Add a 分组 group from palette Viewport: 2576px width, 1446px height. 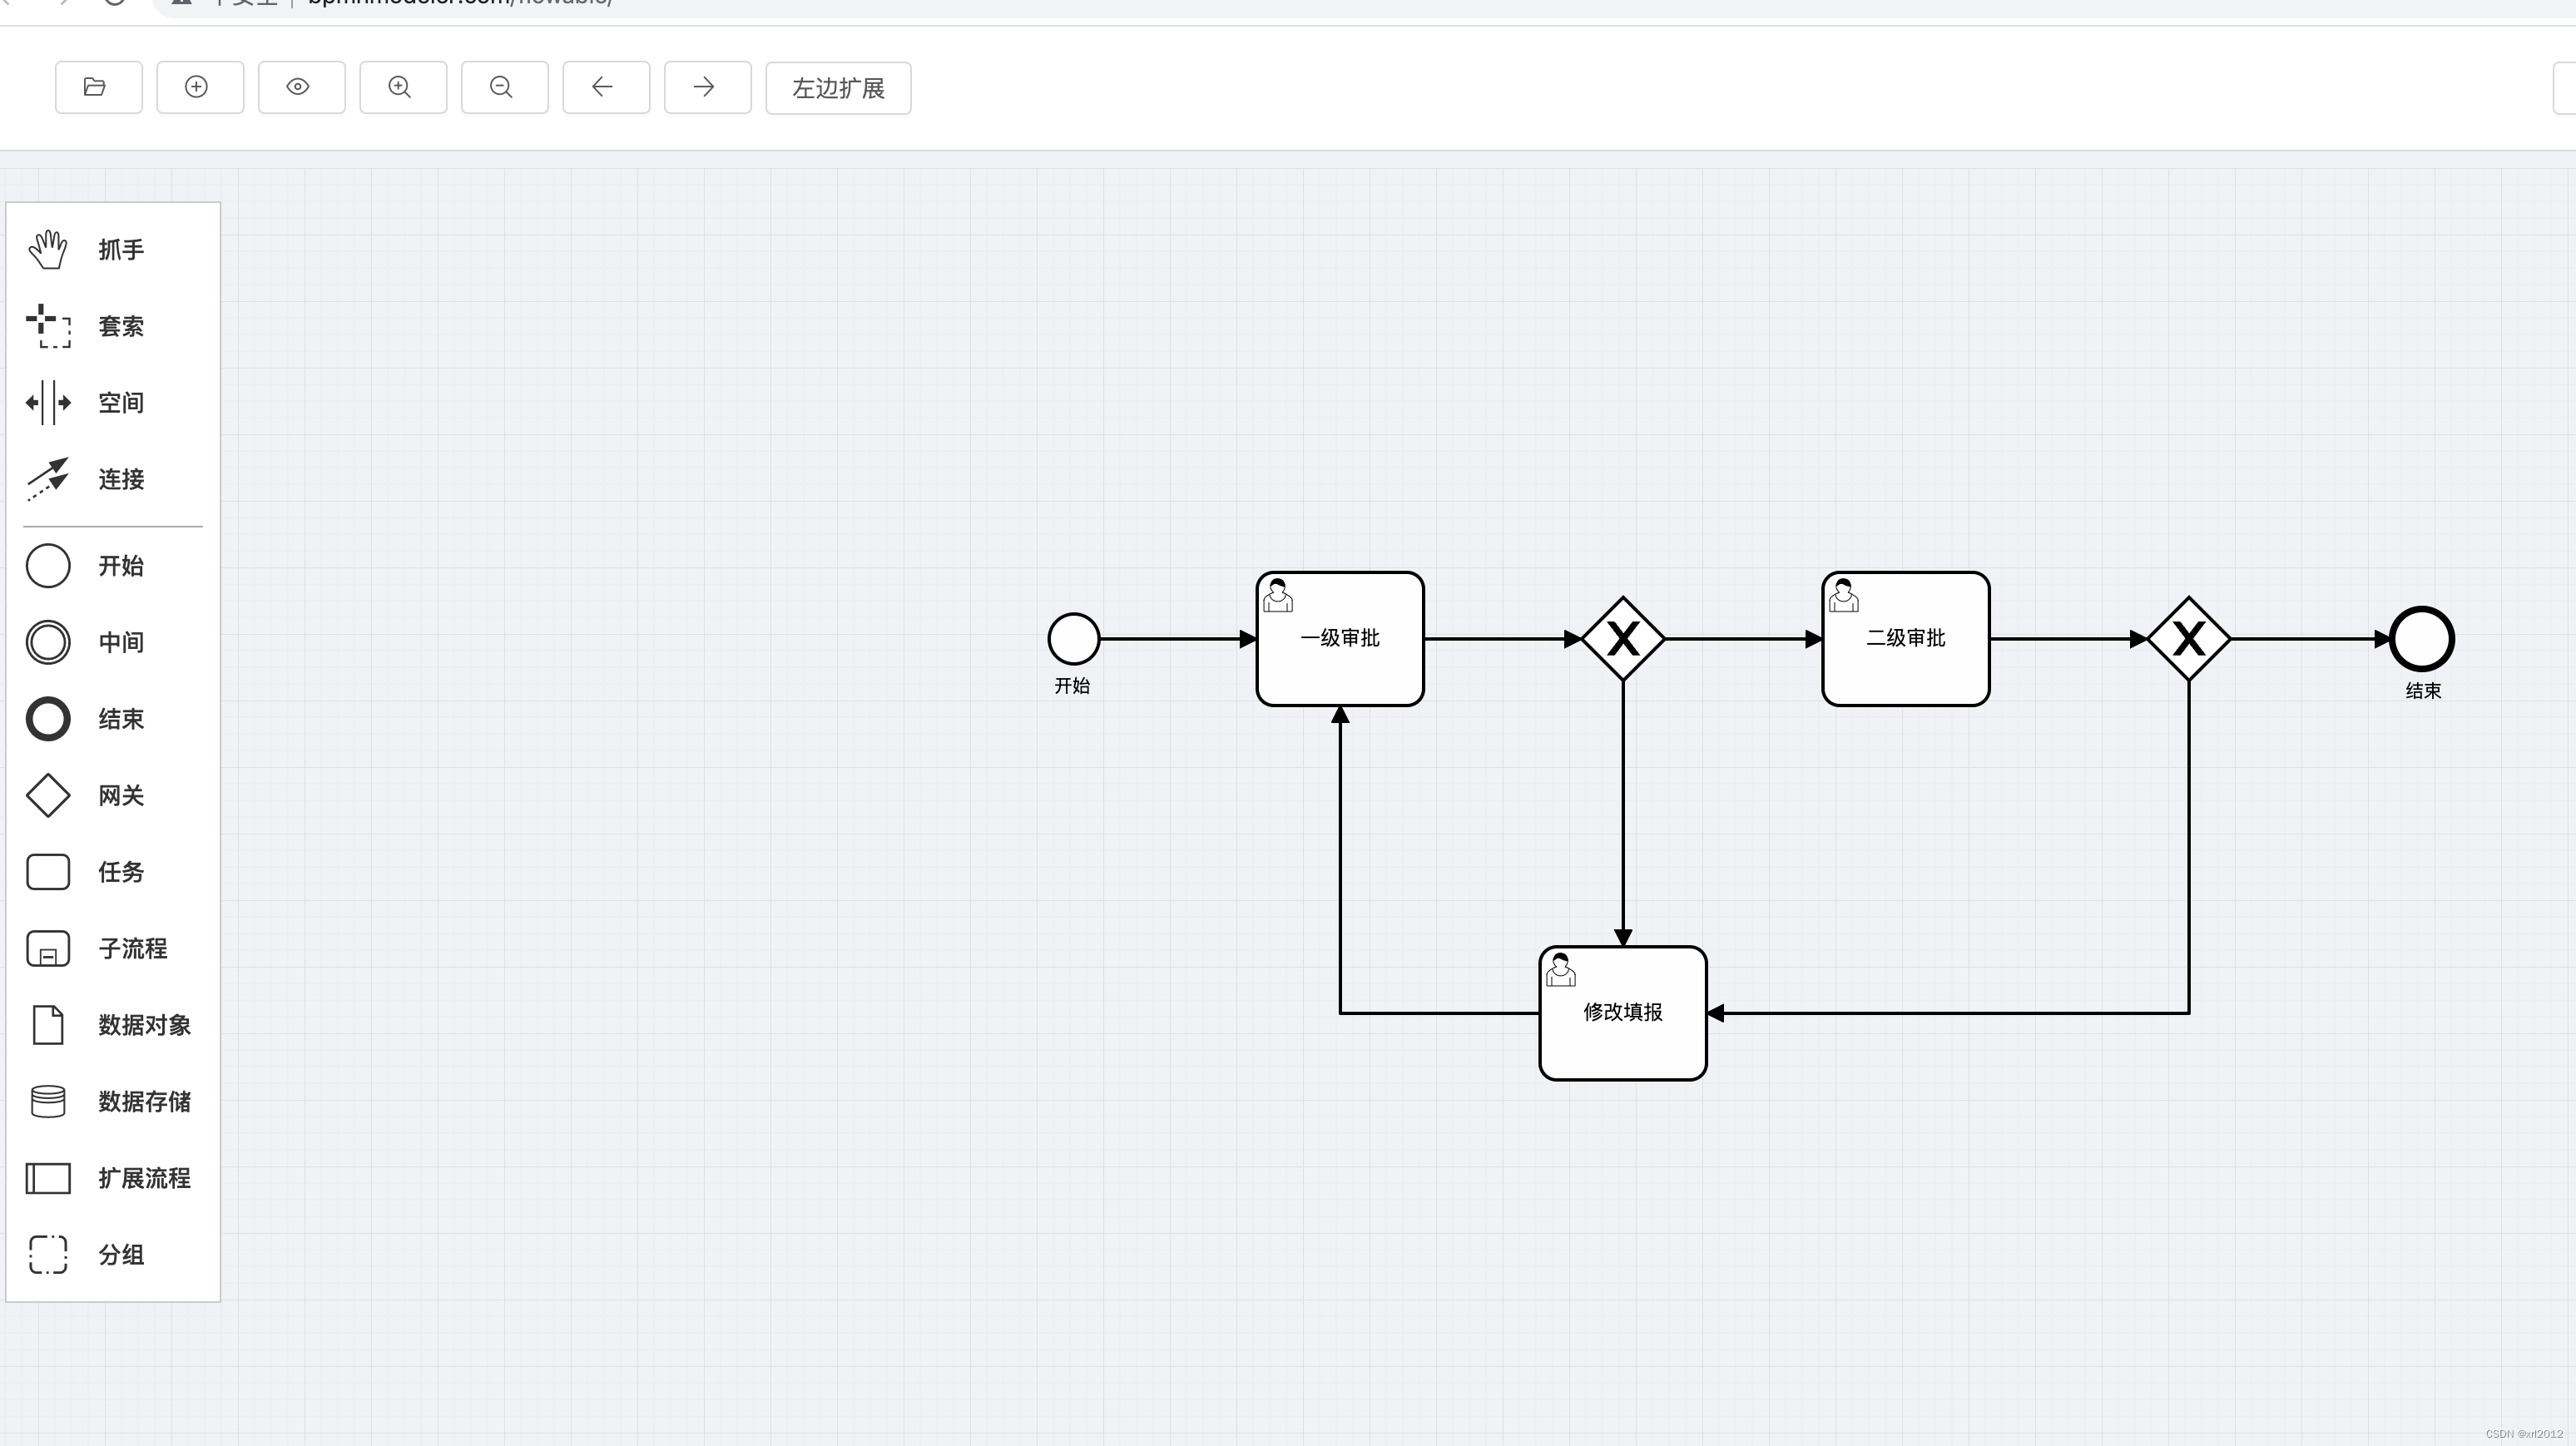coord(48,1254)
